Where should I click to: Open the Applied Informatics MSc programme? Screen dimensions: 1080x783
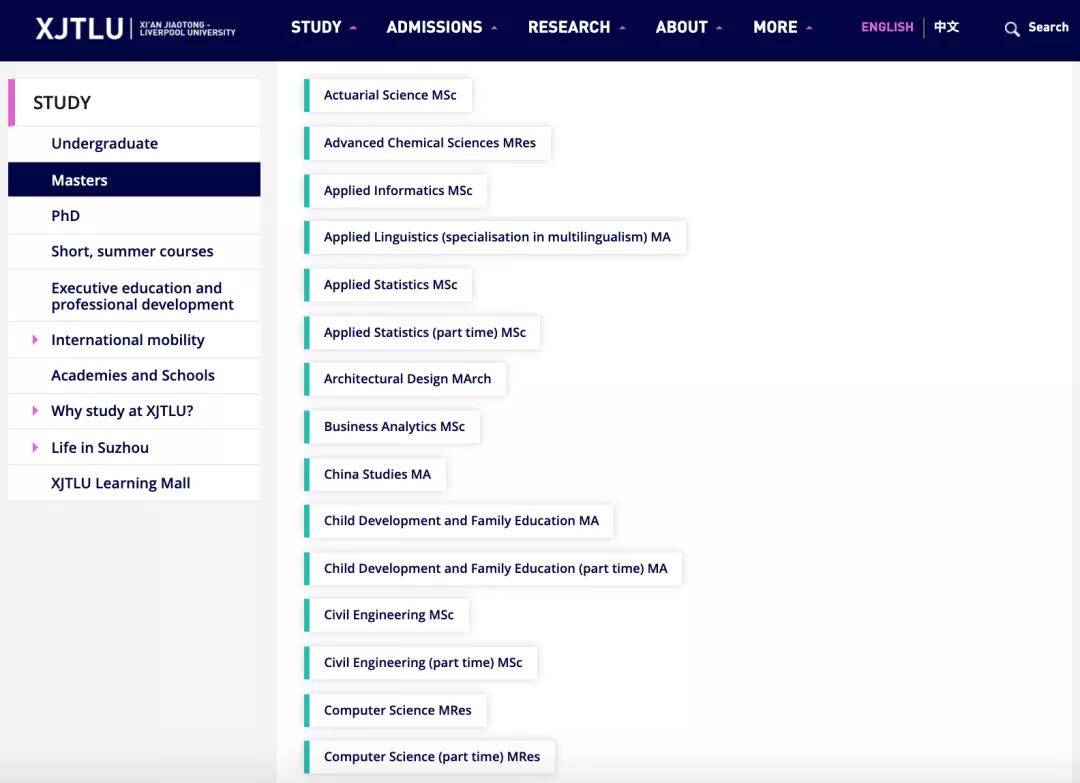pyautogui.click(x=396, y=190)
